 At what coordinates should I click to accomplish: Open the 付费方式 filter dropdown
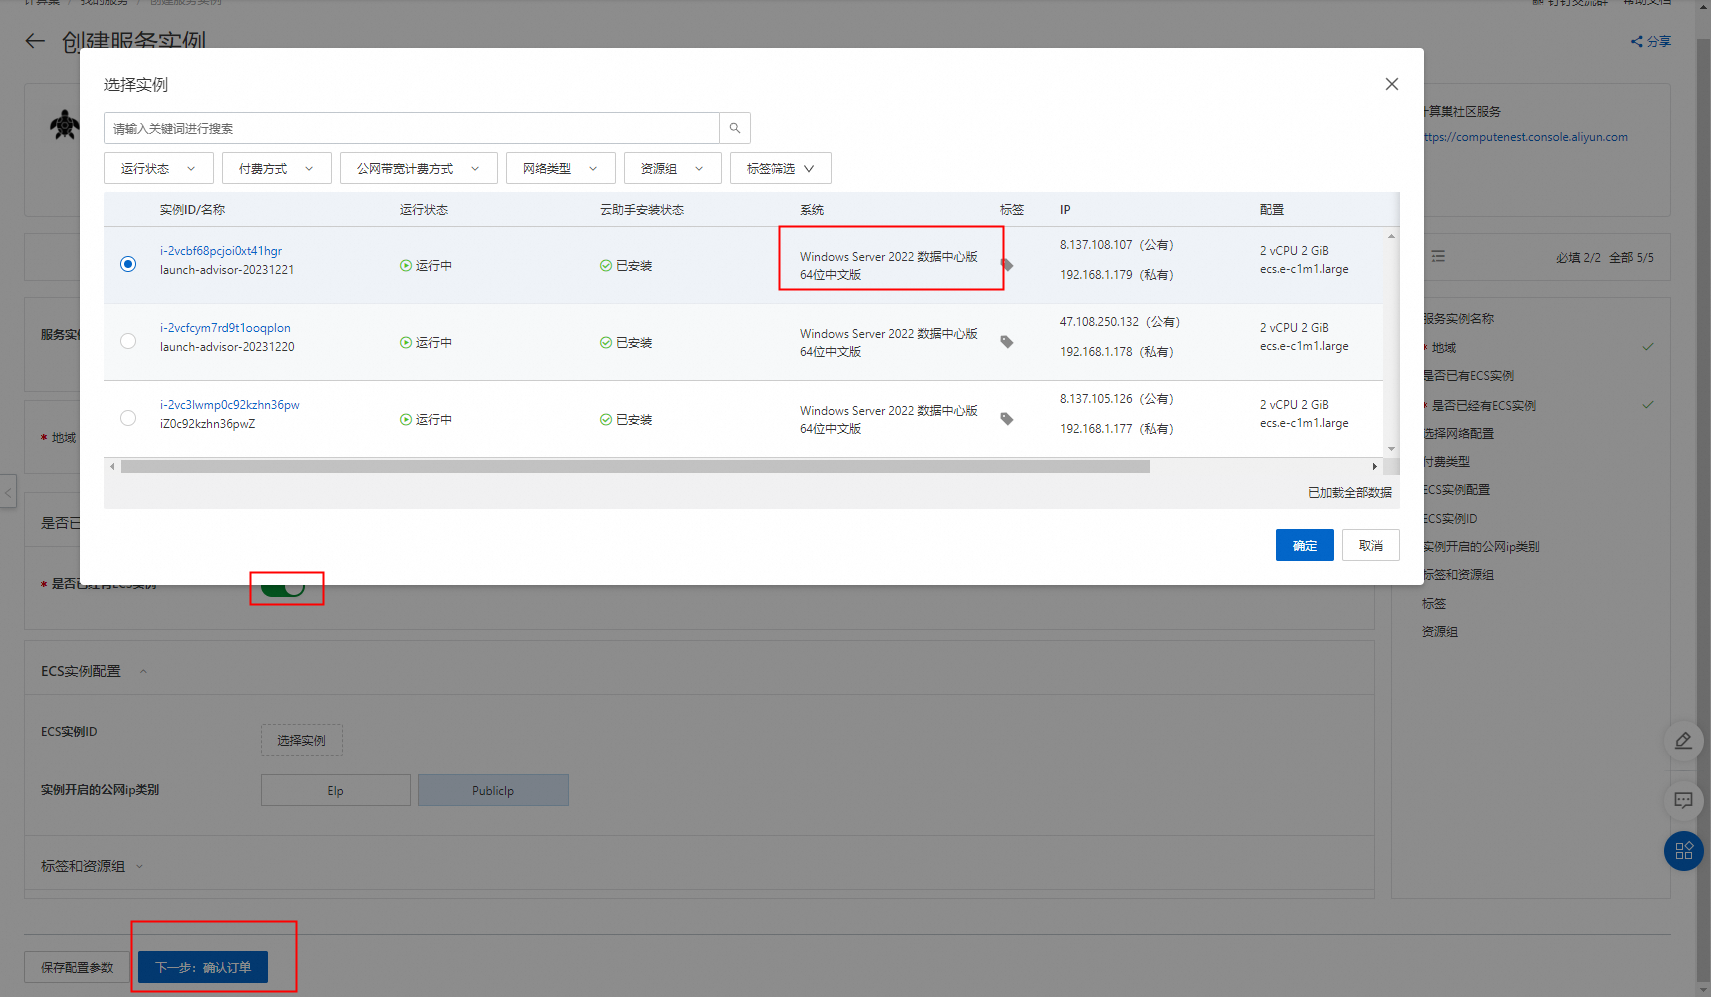pyautogui.click(x=276, y=168)
